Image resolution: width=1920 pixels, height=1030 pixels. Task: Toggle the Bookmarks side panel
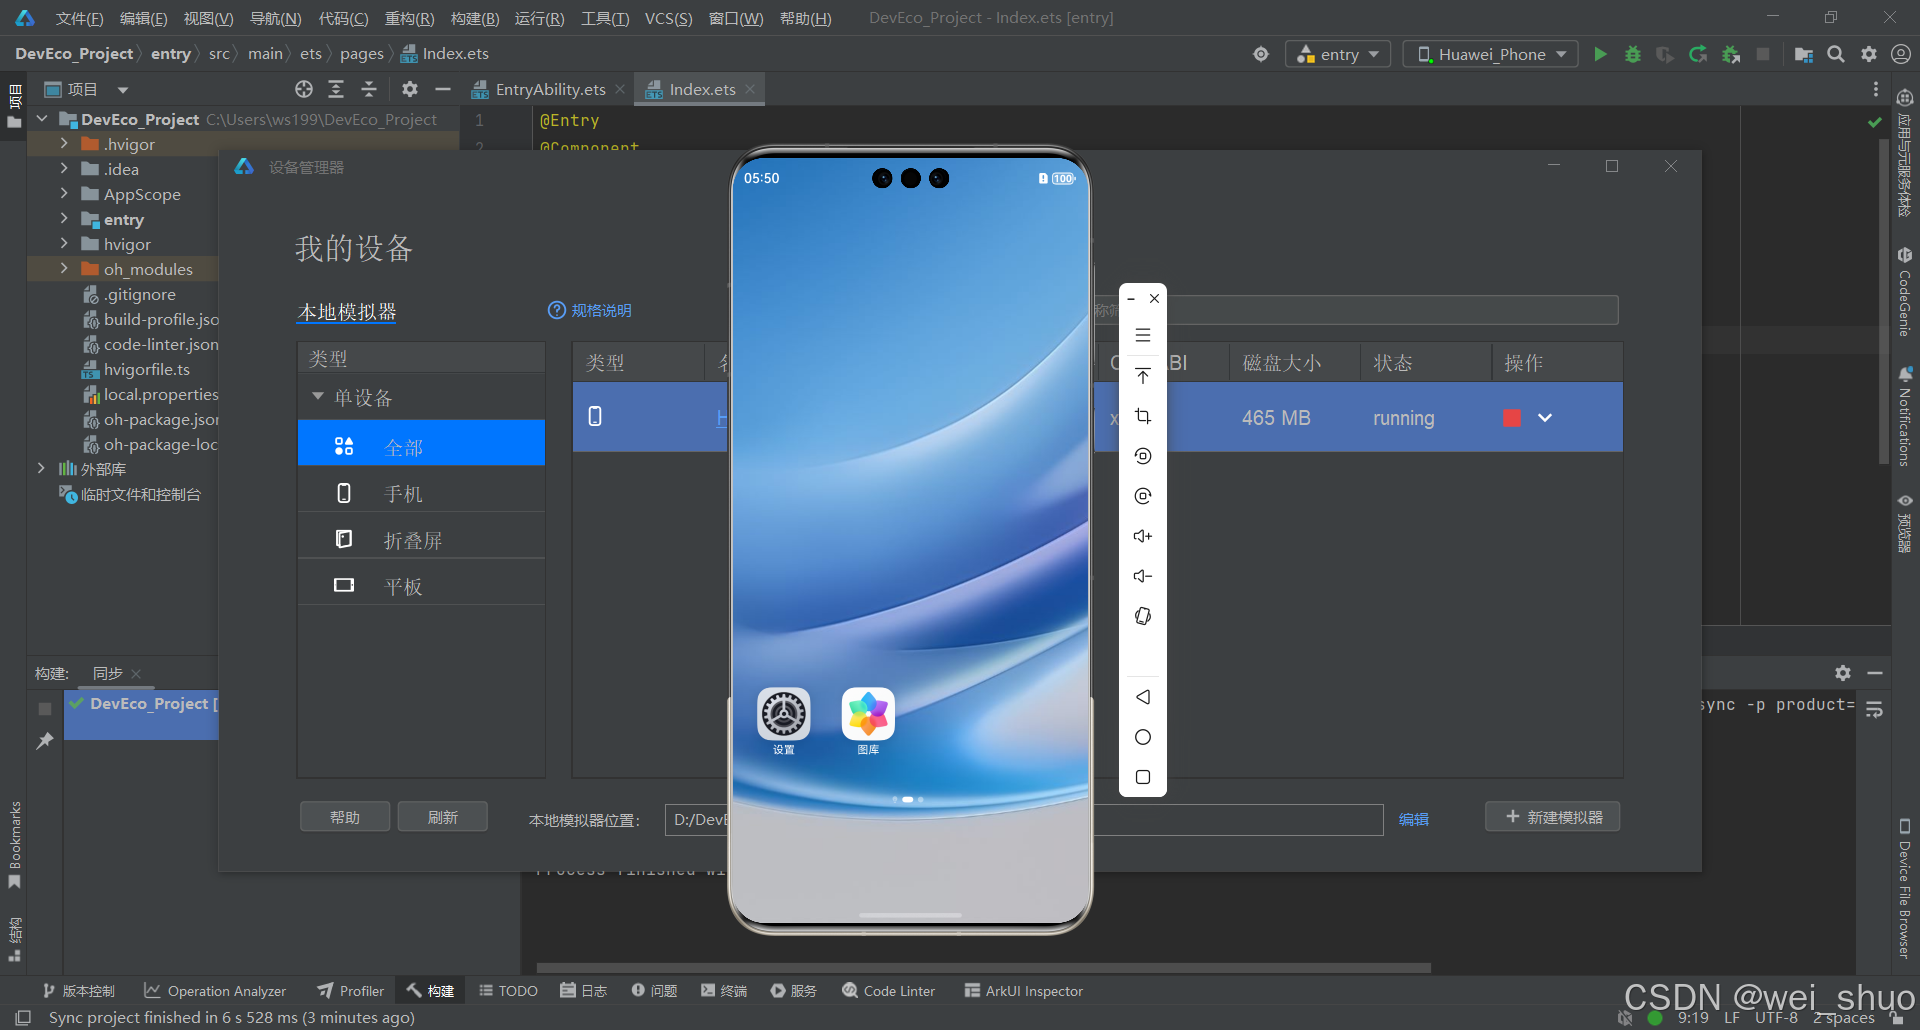14,845
